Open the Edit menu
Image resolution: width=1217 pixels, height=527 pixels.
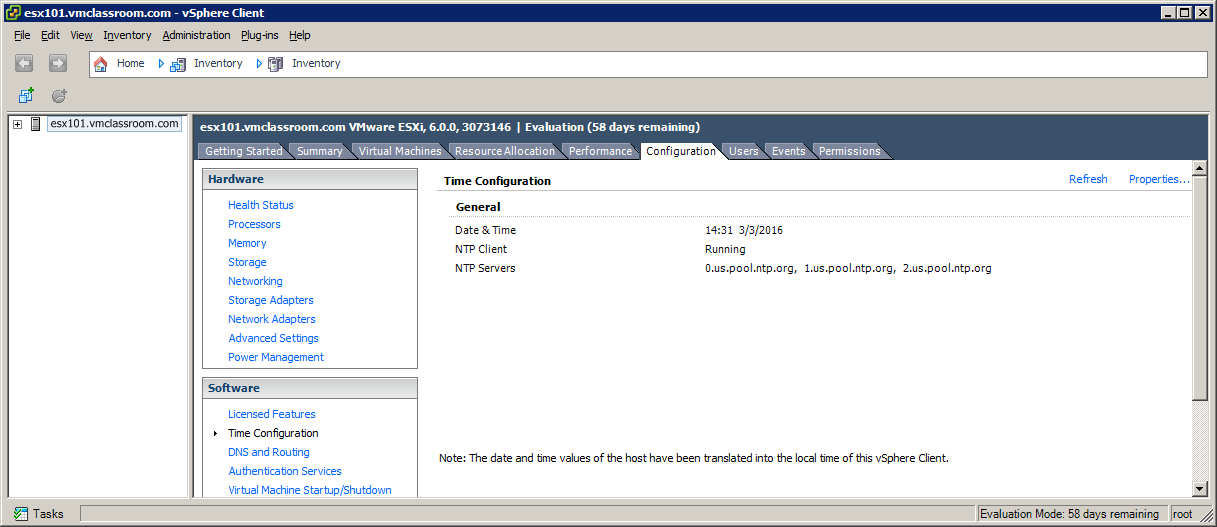[50, 35]
